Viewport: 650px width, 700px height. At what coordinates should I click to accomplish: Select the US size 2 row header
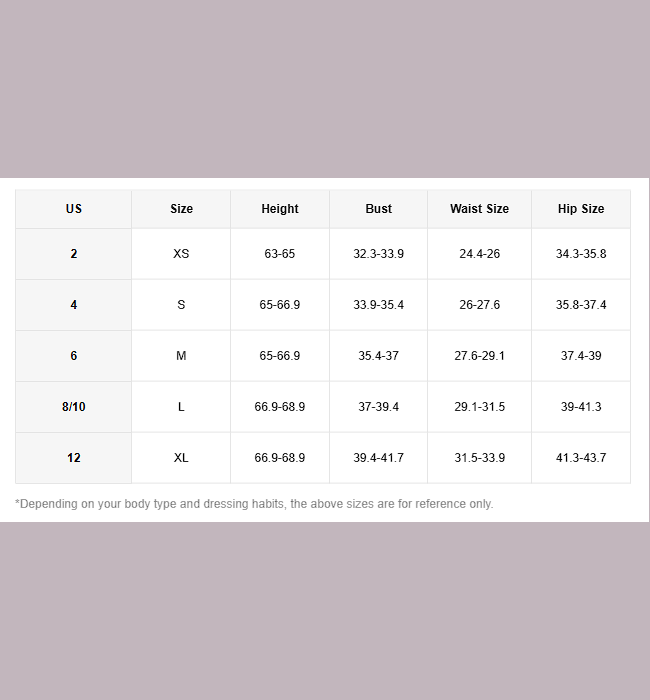[x=74, y=254]
